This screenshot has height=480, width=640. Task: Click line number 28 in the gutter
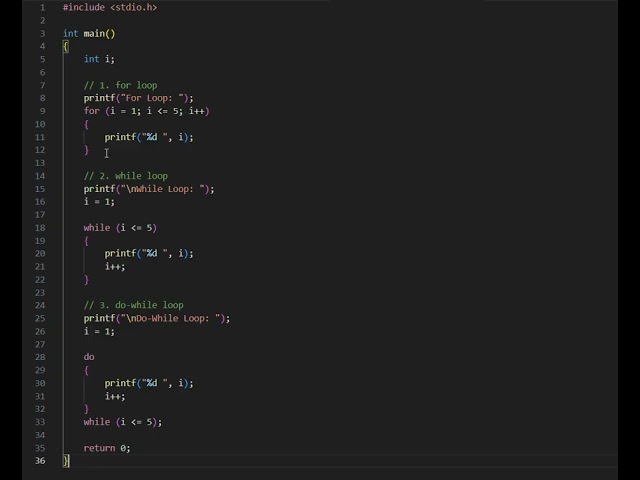[x=40, y=357]
